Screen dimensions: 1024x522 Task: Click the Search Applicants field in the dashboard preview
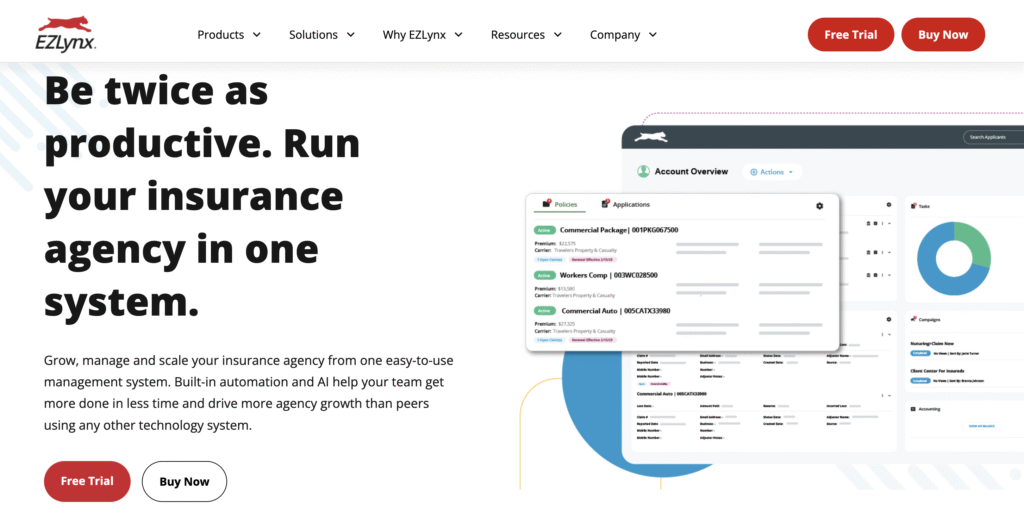[993, 137]
